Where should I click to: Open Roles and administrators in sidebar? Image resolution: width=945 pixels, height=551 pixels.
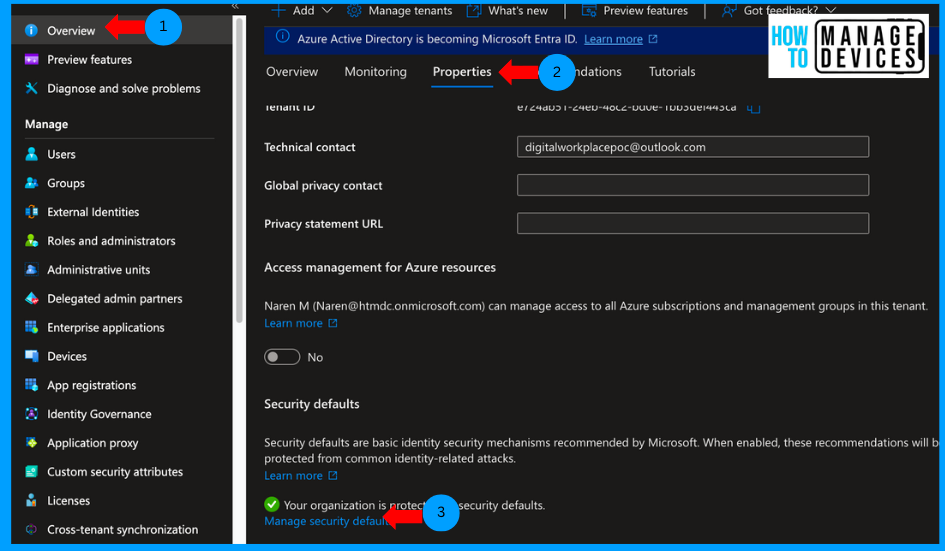click(111, 241)
